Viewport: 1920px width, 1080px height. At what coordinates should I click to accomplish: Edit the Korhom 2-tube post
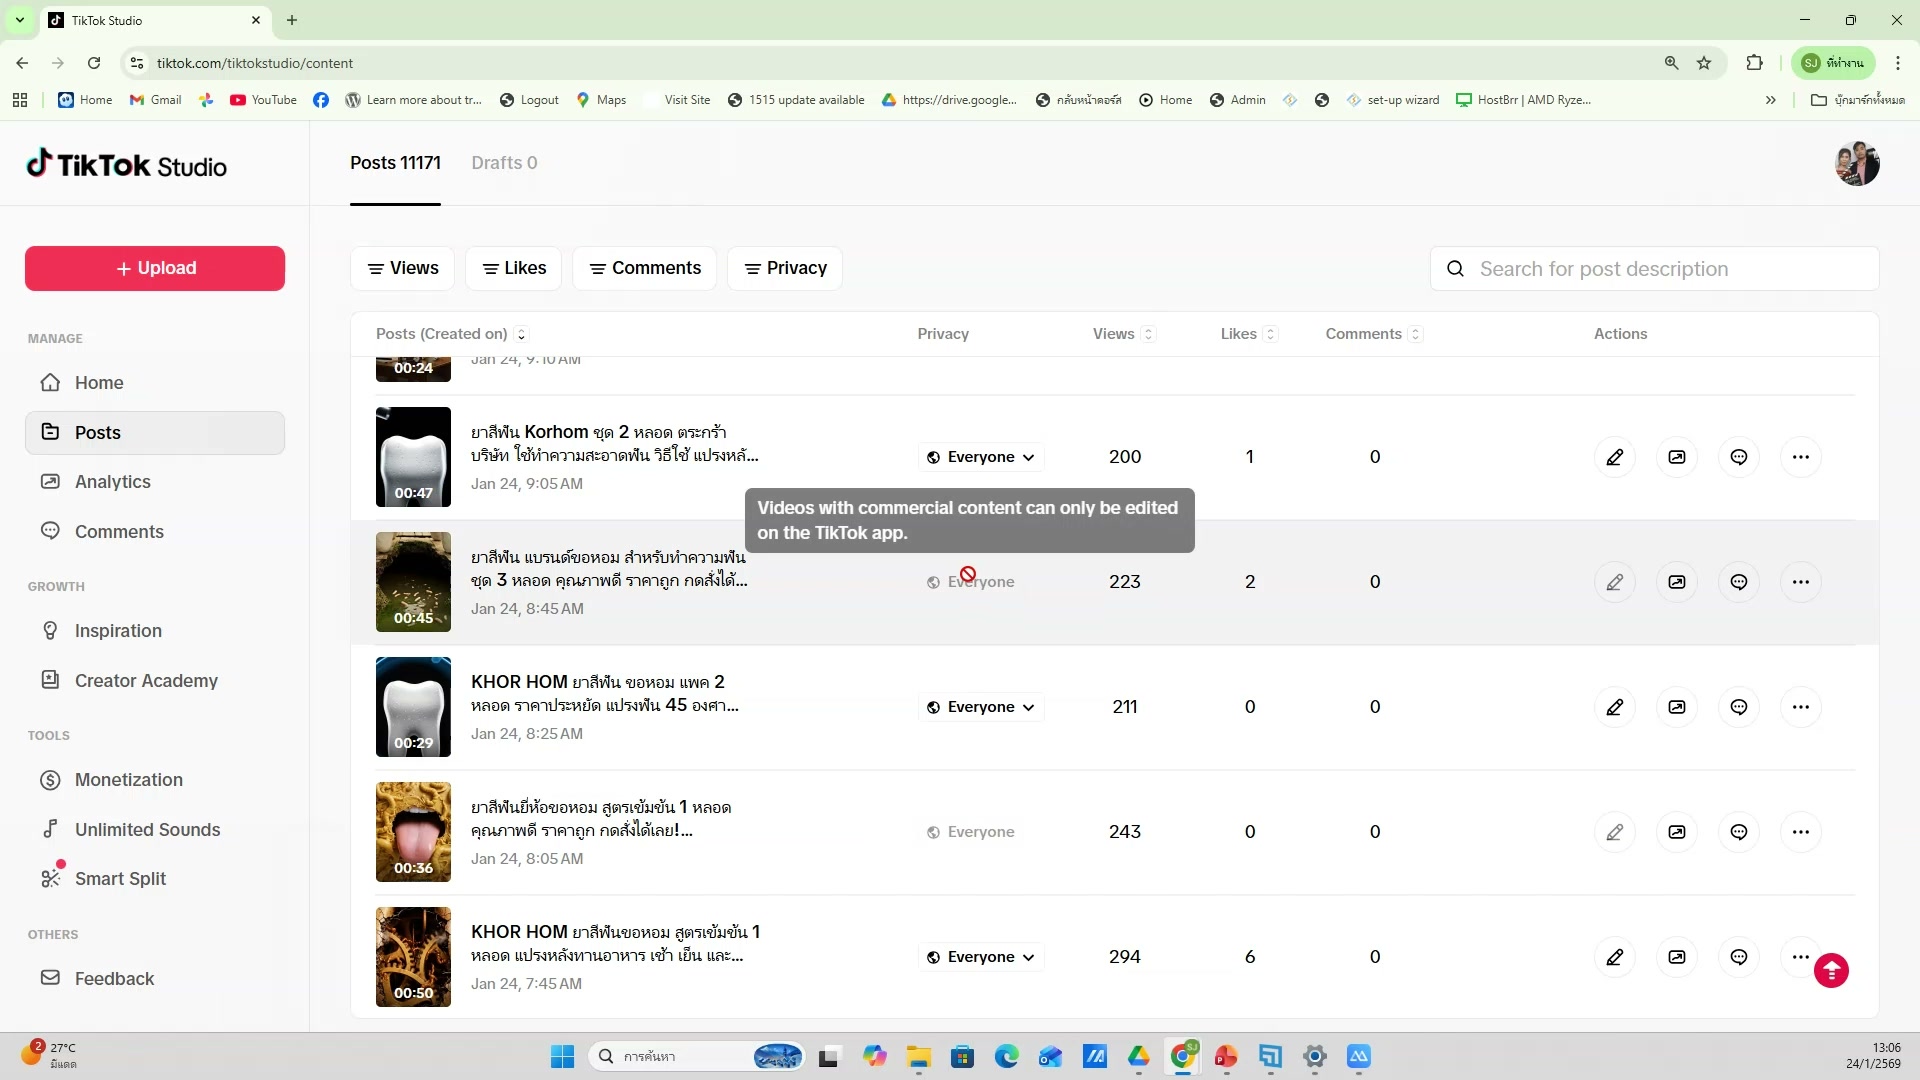click(1614, 457)
